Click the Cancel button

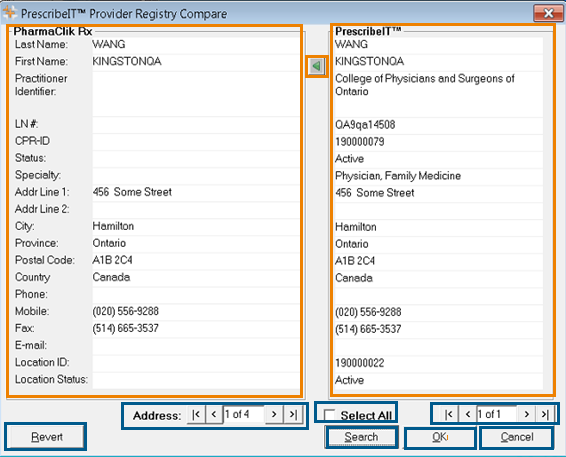[x=517, y=438]
